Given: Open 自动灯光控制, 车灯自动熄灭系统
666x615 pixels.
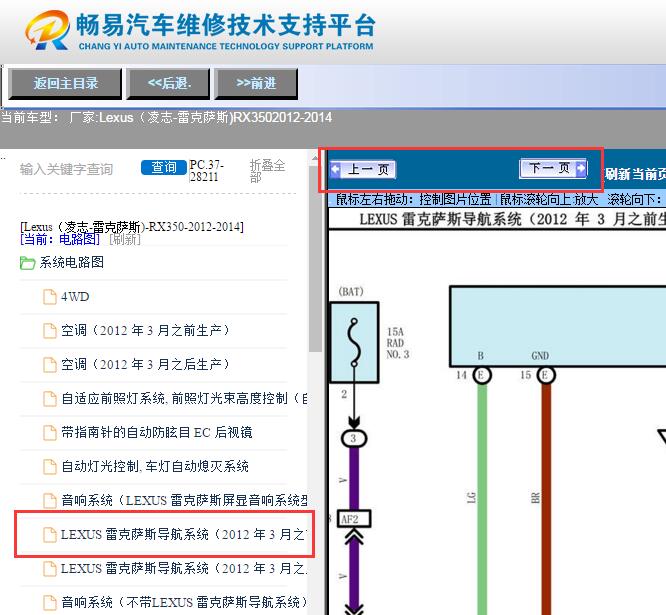Looking at the screenshot, I should click(155, 466).
